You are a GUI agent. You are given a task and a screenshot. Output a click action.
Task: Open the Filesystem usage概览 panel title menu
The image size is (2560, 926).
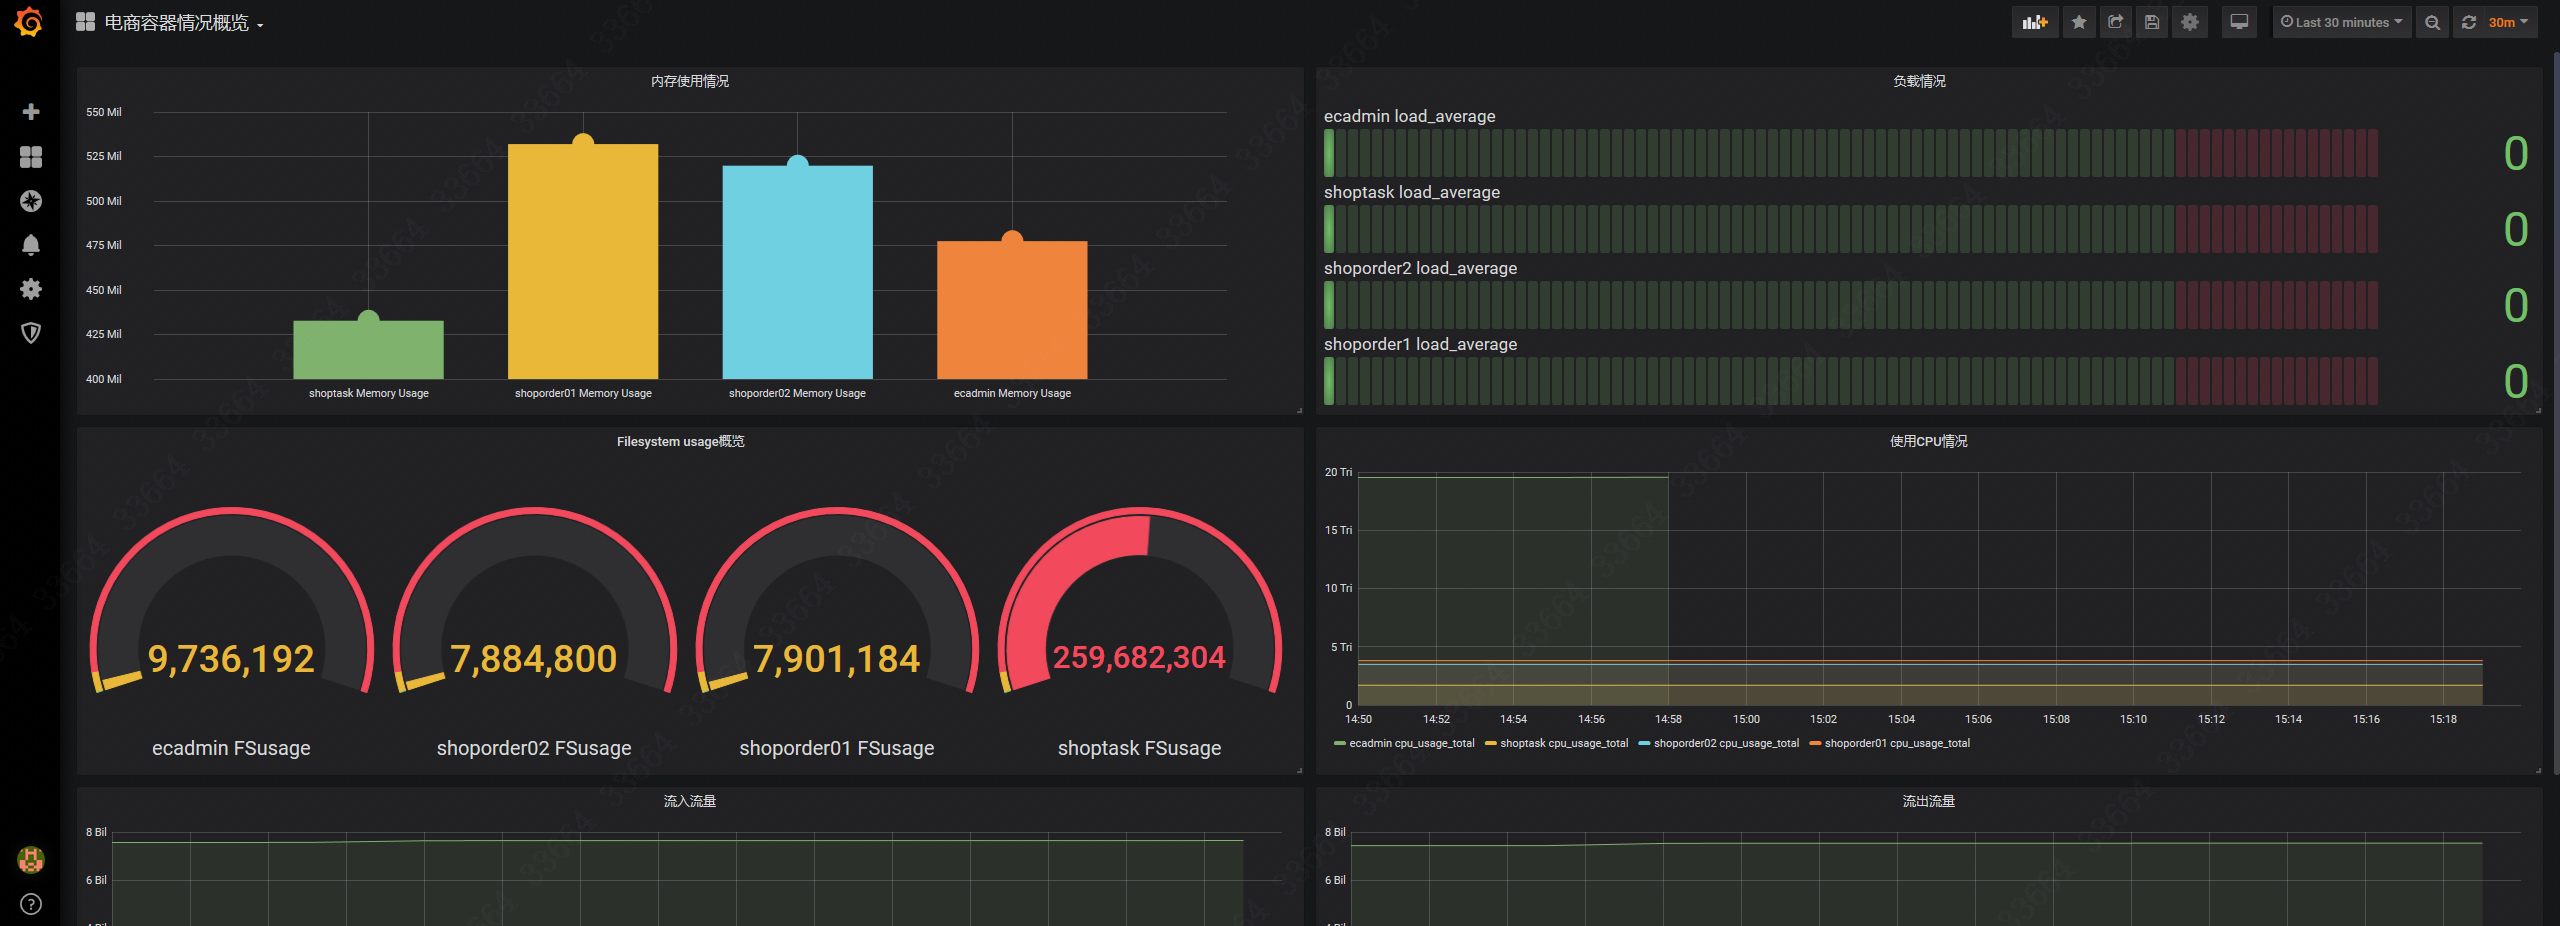click(x=681, y=441)
